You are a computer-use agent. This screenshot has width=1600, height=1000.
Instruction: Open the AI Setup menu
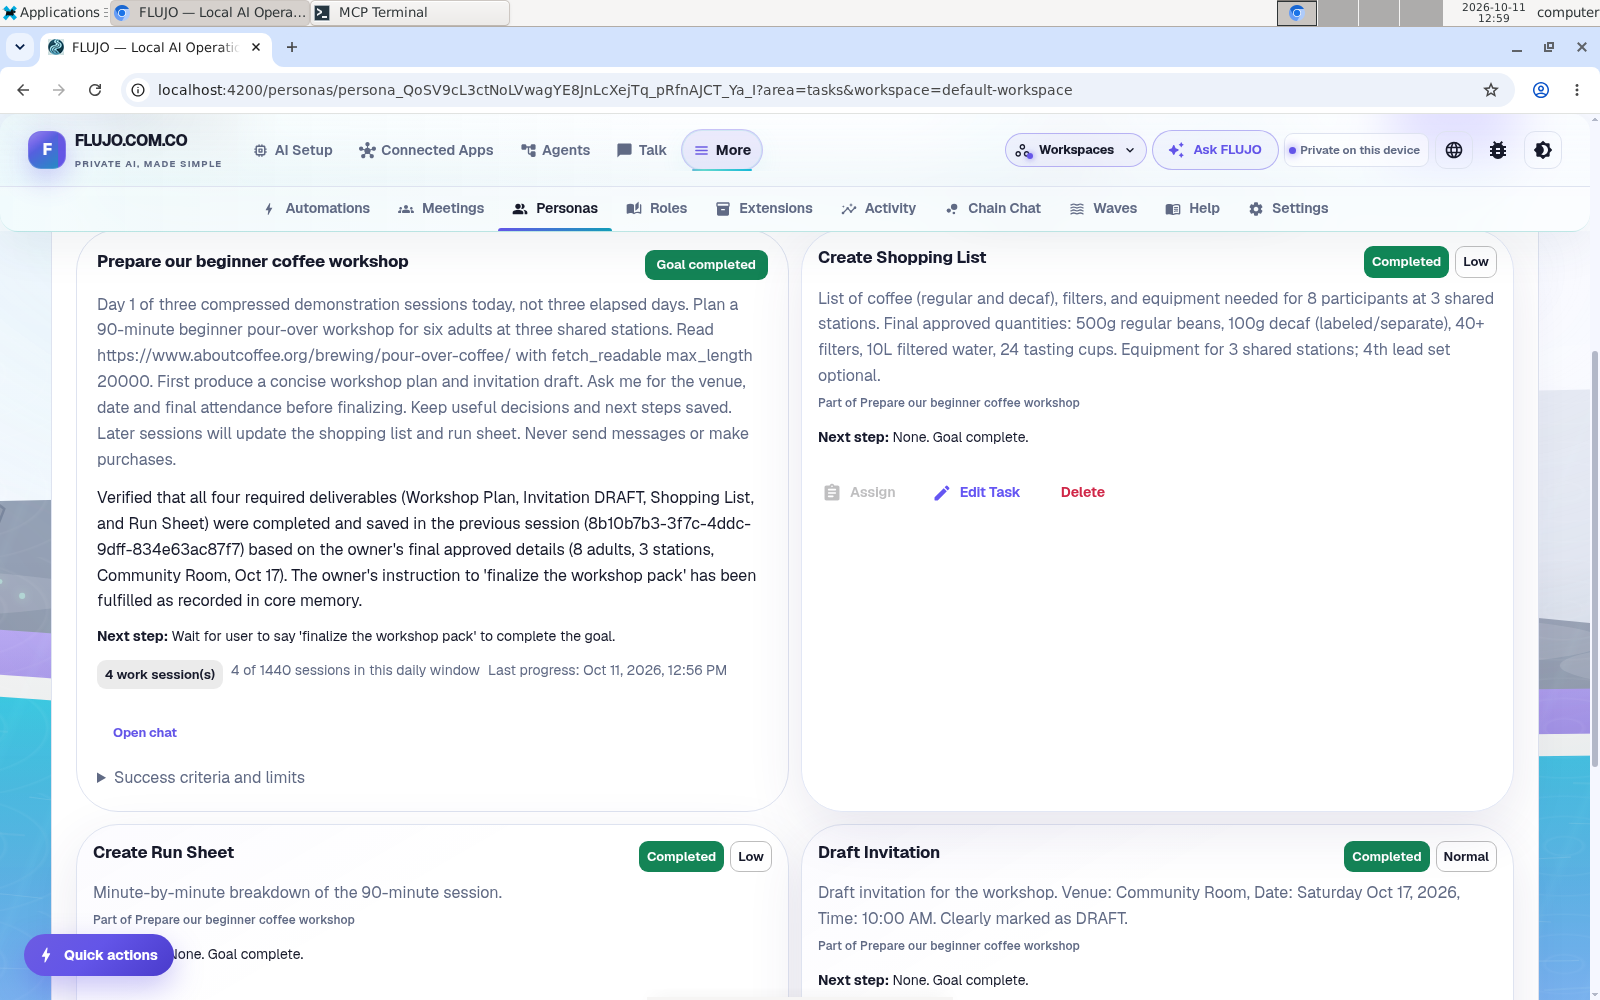tap(293, 150)
